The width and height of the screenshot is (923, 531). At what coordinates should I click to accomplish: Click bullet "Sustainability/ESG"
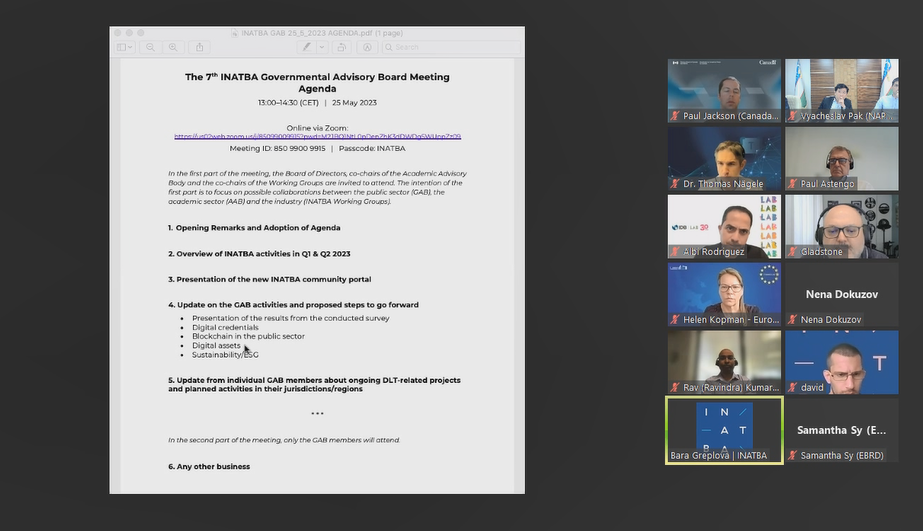[225, 355]
